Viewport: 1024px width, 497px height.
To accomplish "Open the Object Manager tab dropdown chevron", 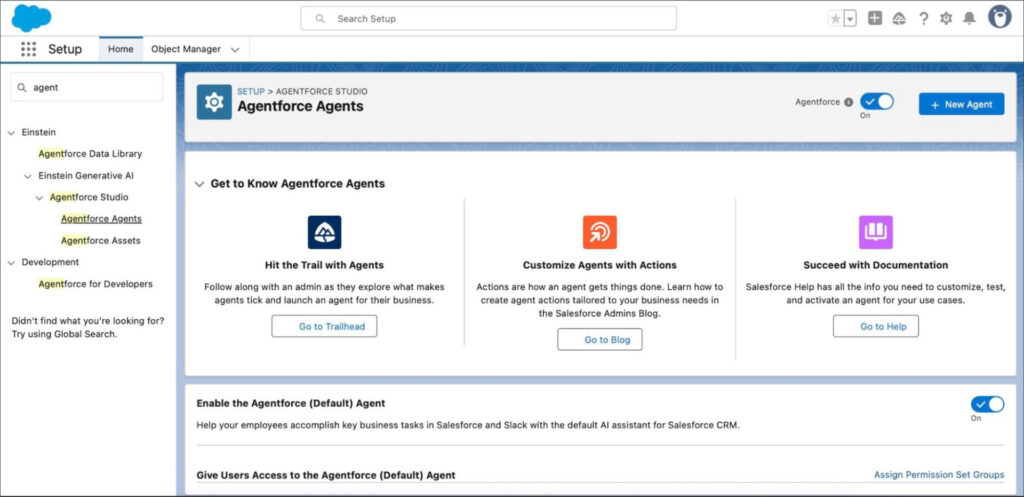I will [x=235, y=49].
